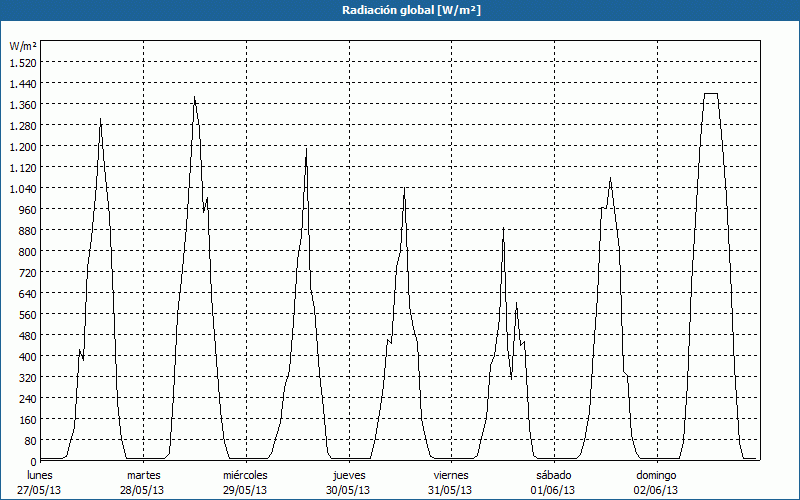Select the tip of Monday's radiation peak
Viewport: 800px width, 500px height.
100,121
